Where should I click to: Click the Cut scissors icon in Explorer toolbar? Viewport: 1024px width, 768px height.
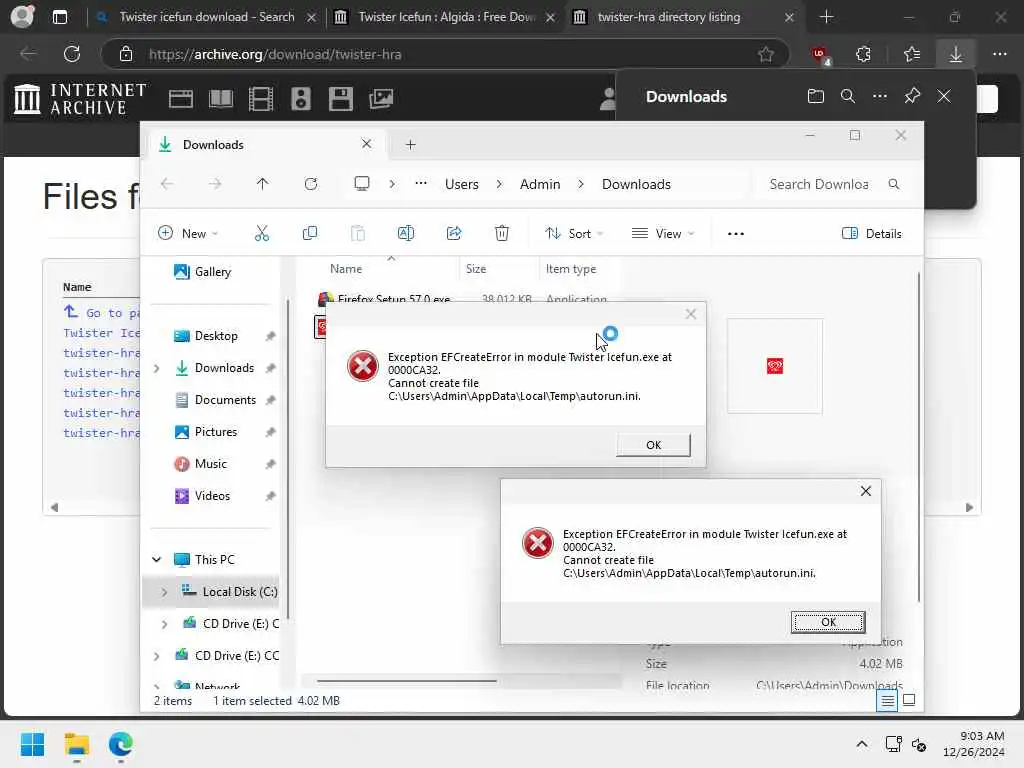[x=262, y=233]
